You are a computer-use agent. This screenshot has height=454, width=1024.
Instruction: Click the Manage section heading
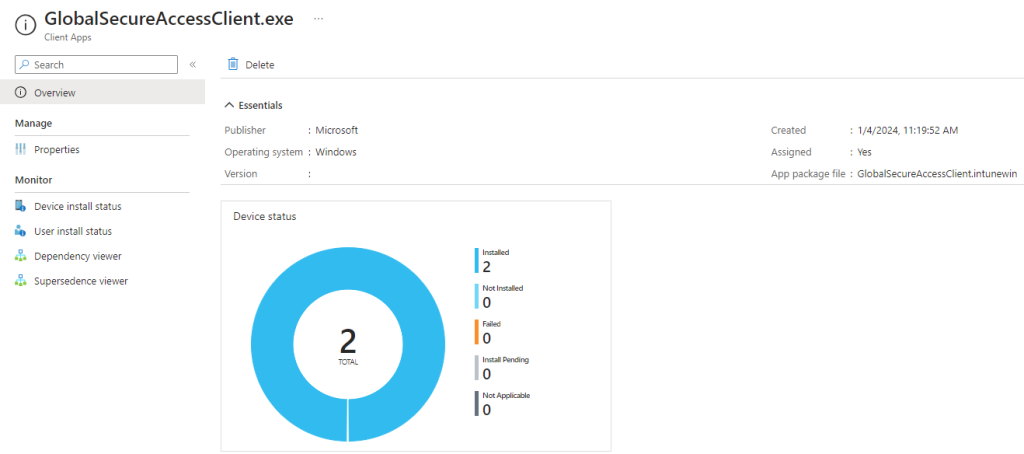pos(33,123)
